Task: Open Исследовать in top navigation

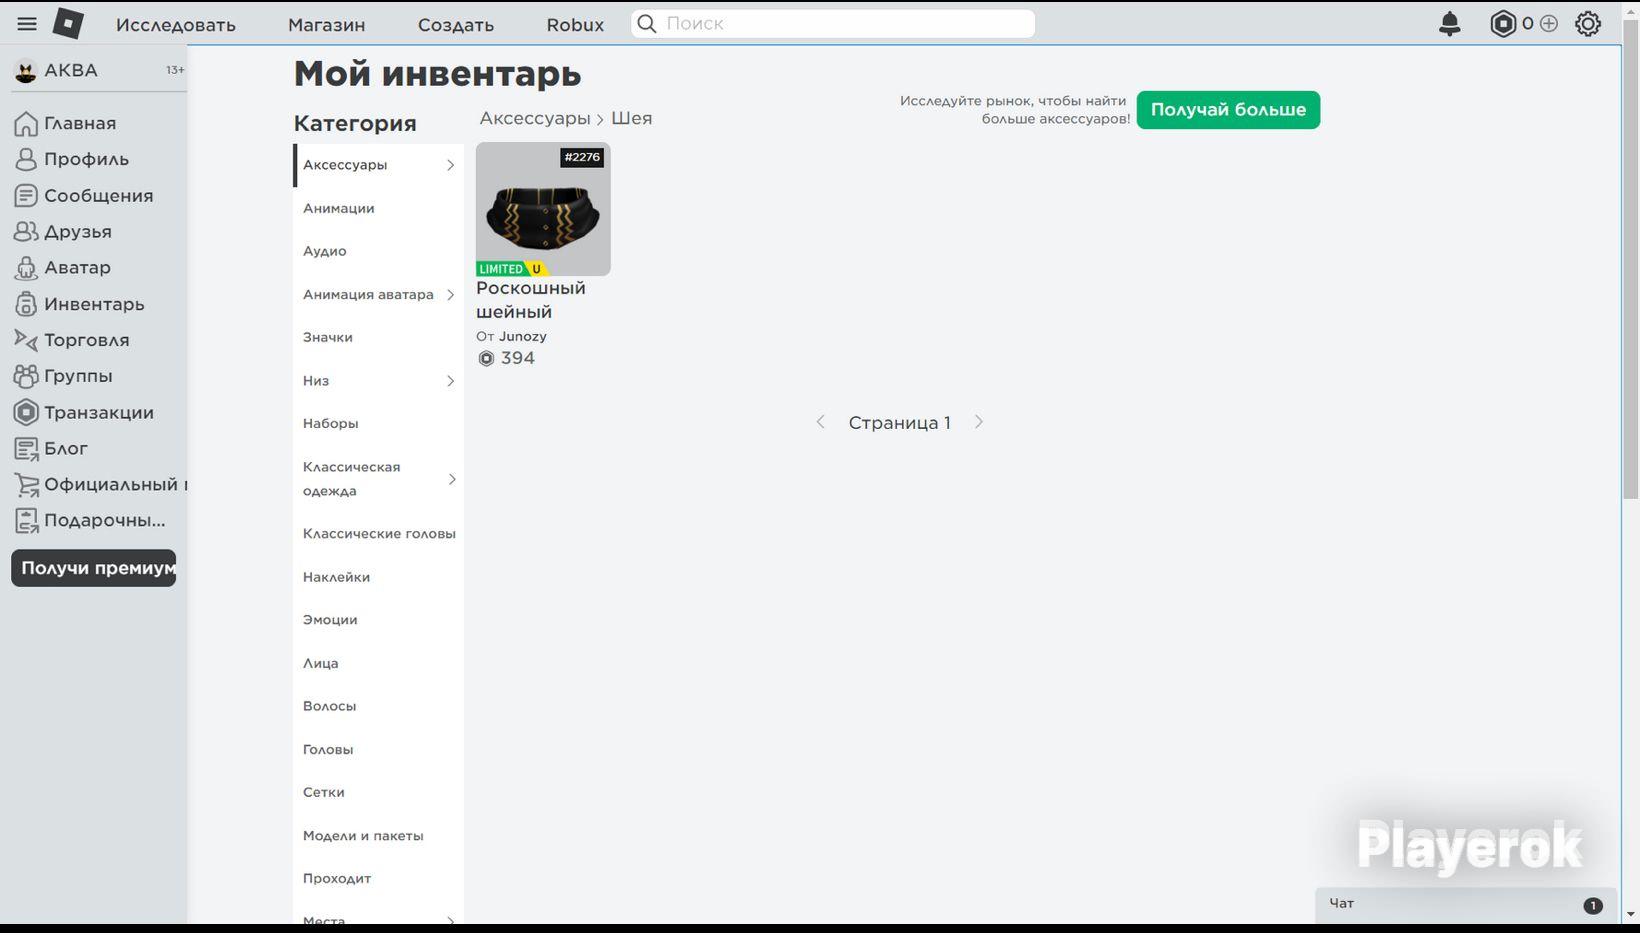Action: [x=176, y=25]
